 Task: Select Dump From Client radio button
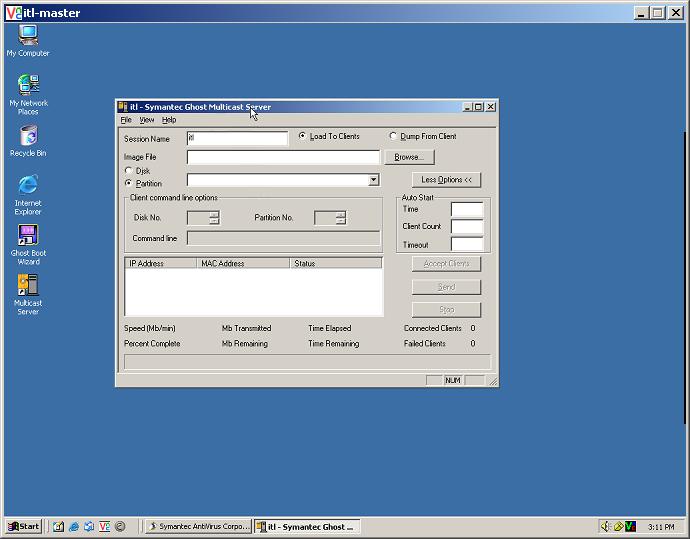393,136
